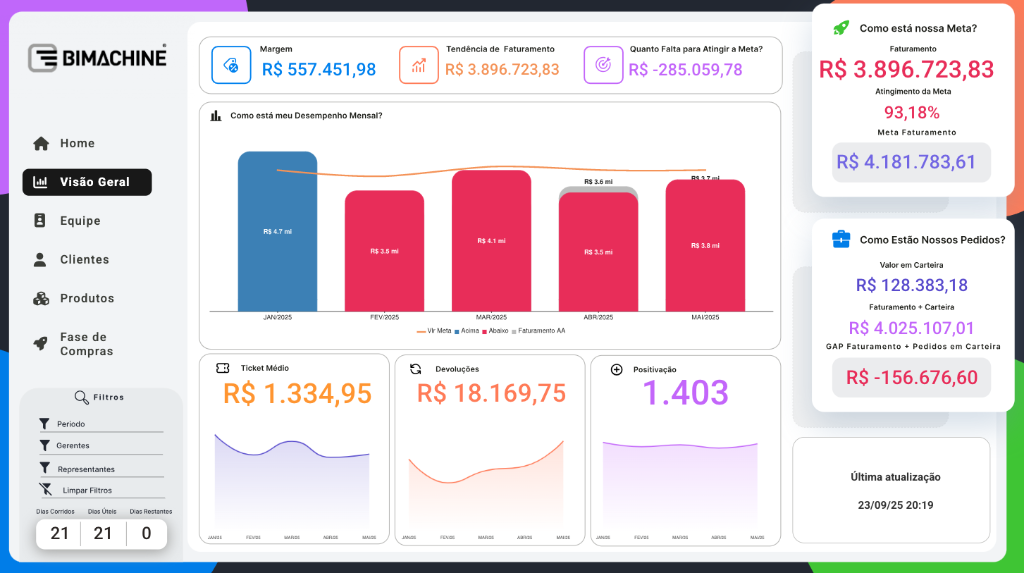The width and height of the screenshot is (1024, 573).
Task: Click the Positivação plus circle icon
Action: tap(616, 369)
